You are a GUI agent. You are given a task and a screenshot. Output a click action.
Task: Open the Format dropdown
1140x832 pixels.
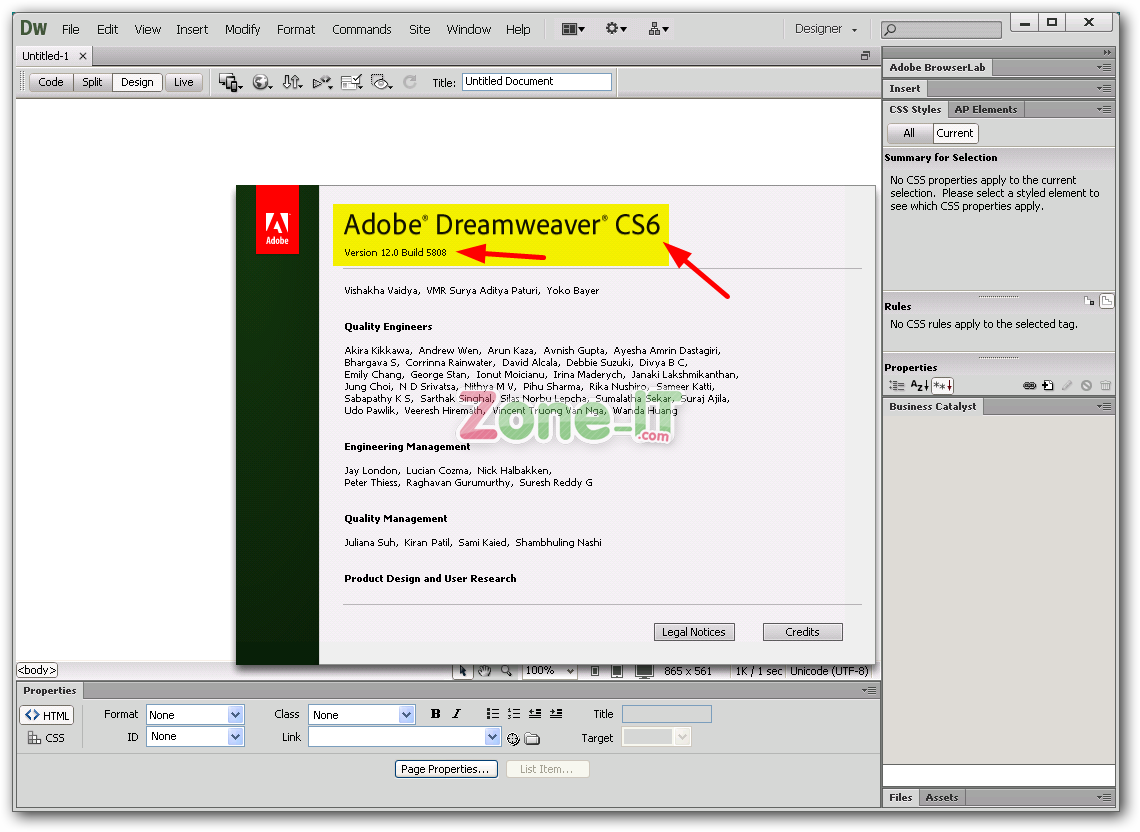[195, 715]
